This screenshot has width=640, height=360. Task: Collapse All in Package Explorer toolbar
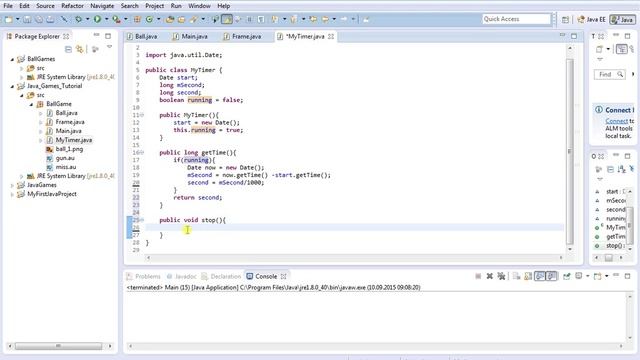(x=68, y=49)
